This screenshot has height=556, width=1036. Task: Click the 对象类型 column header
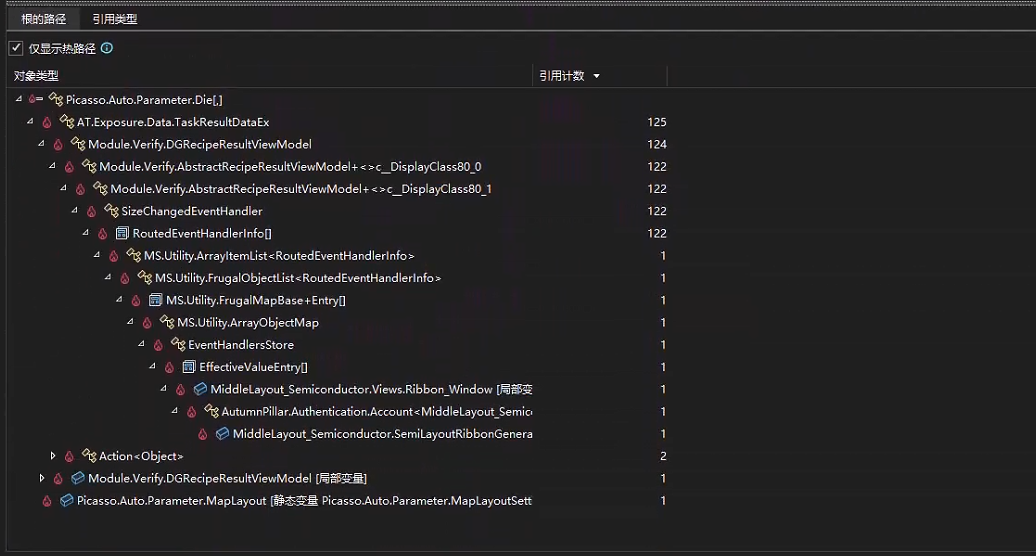(37, 76)
